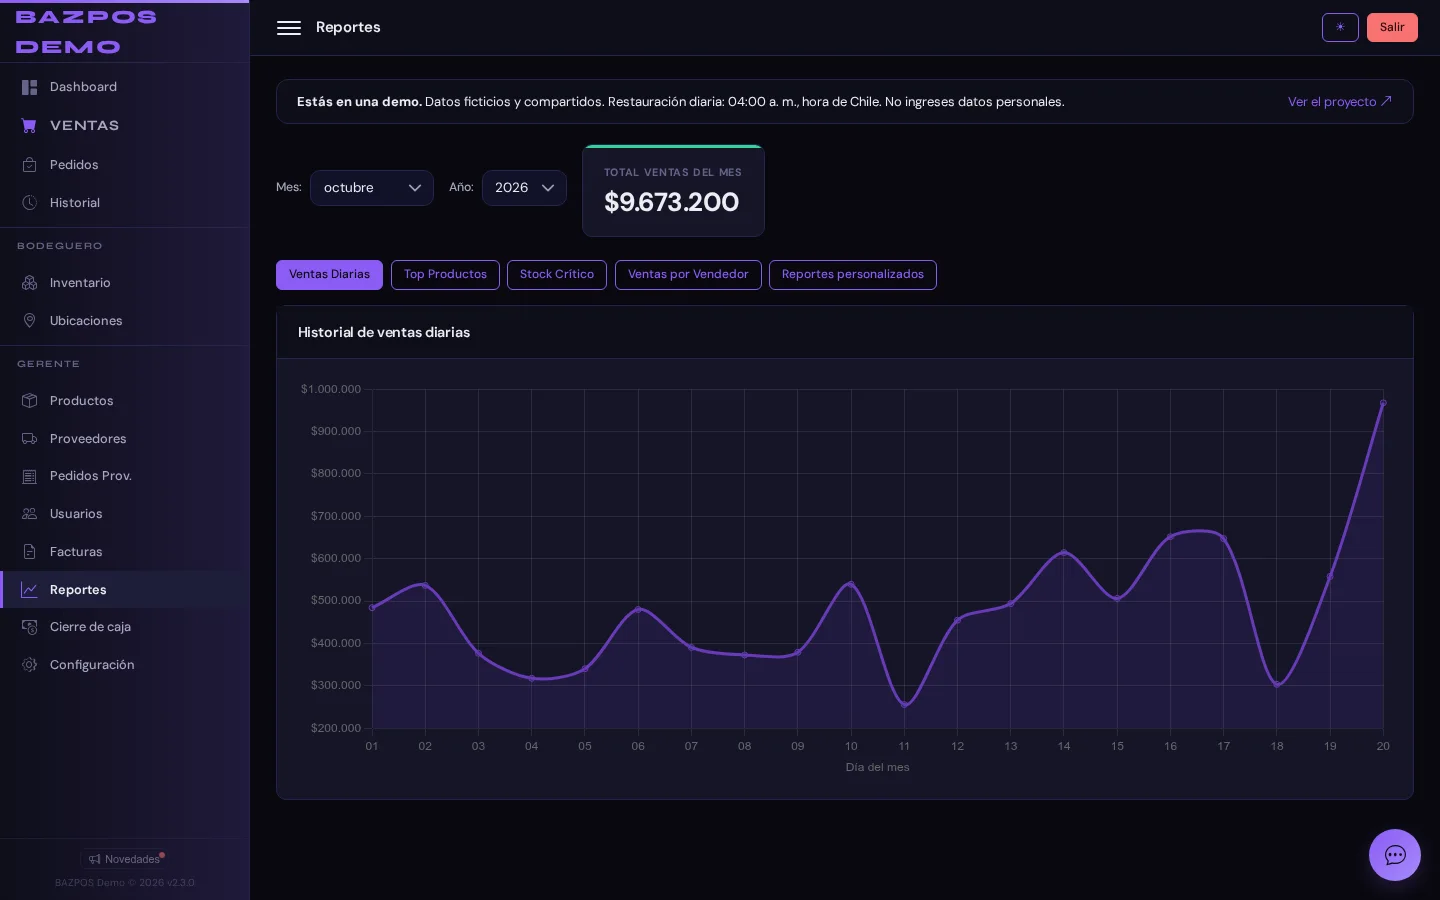Click the day 18 dip chart point
This screenshot has height=900, width=1440.
click(x=1277, y=685)
